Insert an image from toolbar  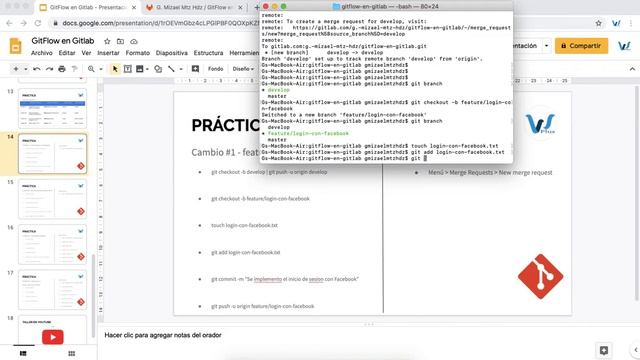[x=140, y=69]
